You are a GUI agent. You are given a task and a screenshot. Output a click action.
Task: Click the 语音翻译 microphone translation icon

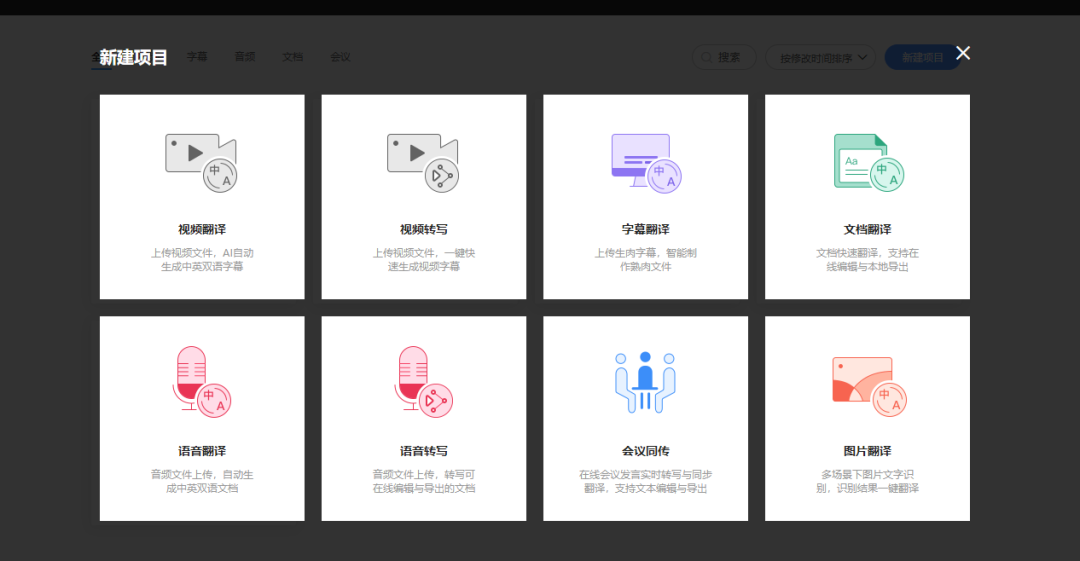click(x=202, y=381)
